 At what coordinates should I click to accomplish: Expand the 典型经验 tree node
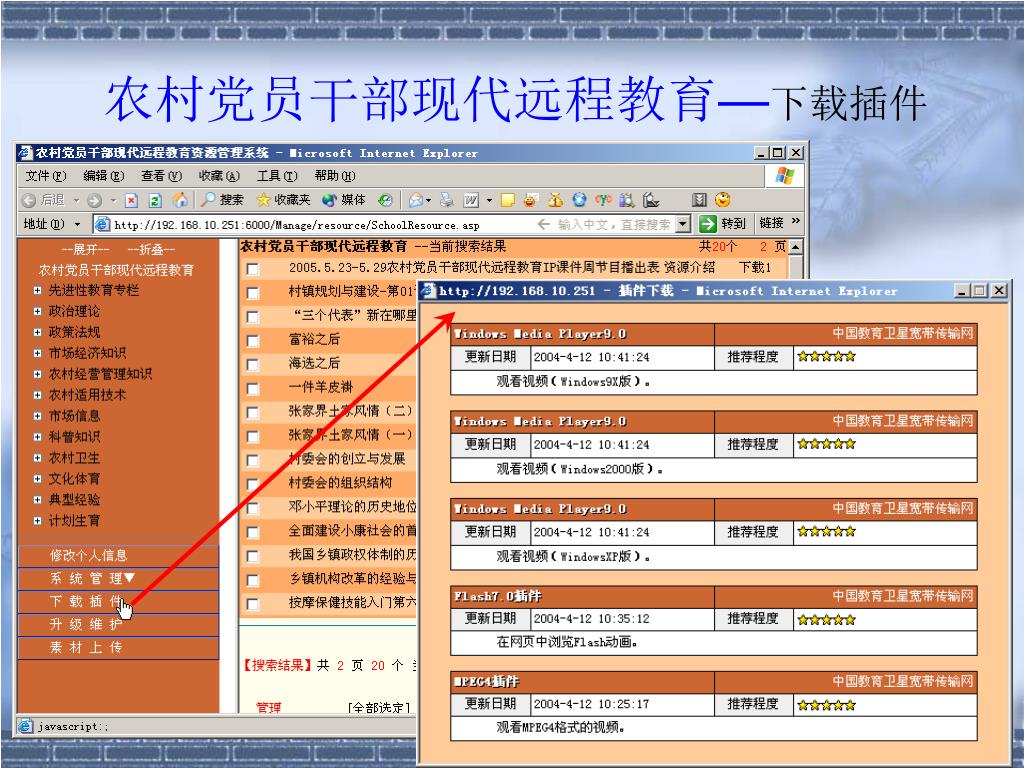(x=37, y=500)
